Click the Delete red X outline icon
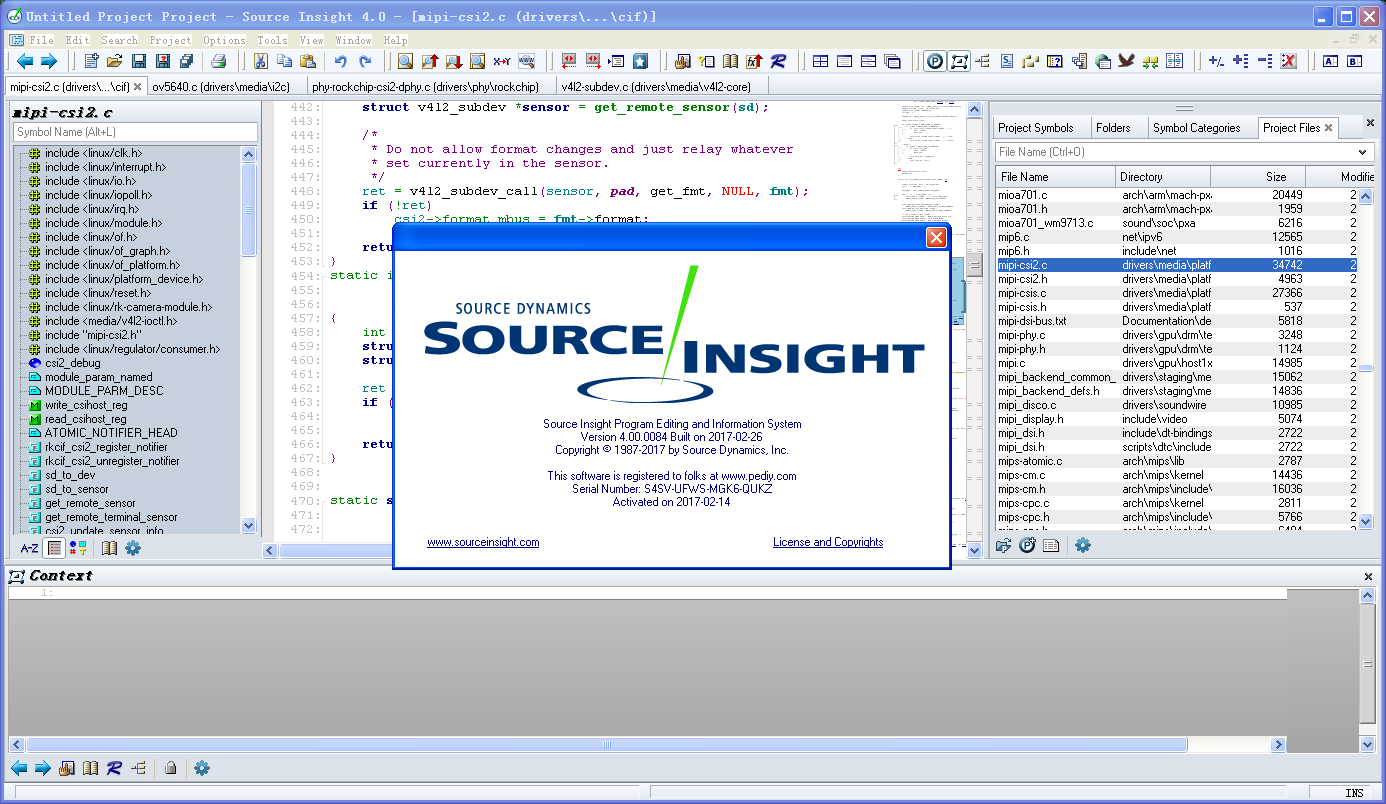The width and height of the screenshot is (1386, 804). click(1288, 61)
